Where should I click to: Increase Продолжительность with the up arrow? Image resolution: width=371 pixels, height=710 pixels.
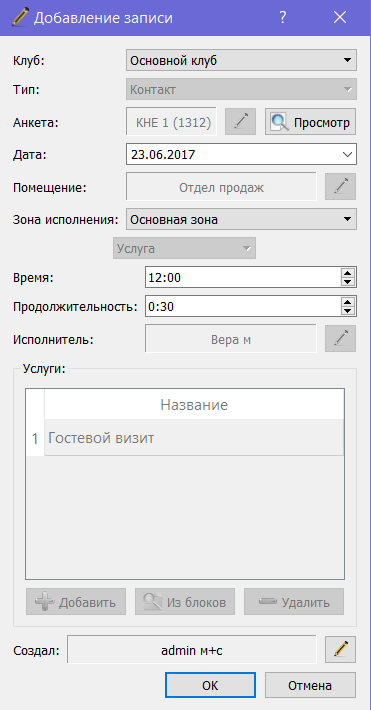pos(347,302)
